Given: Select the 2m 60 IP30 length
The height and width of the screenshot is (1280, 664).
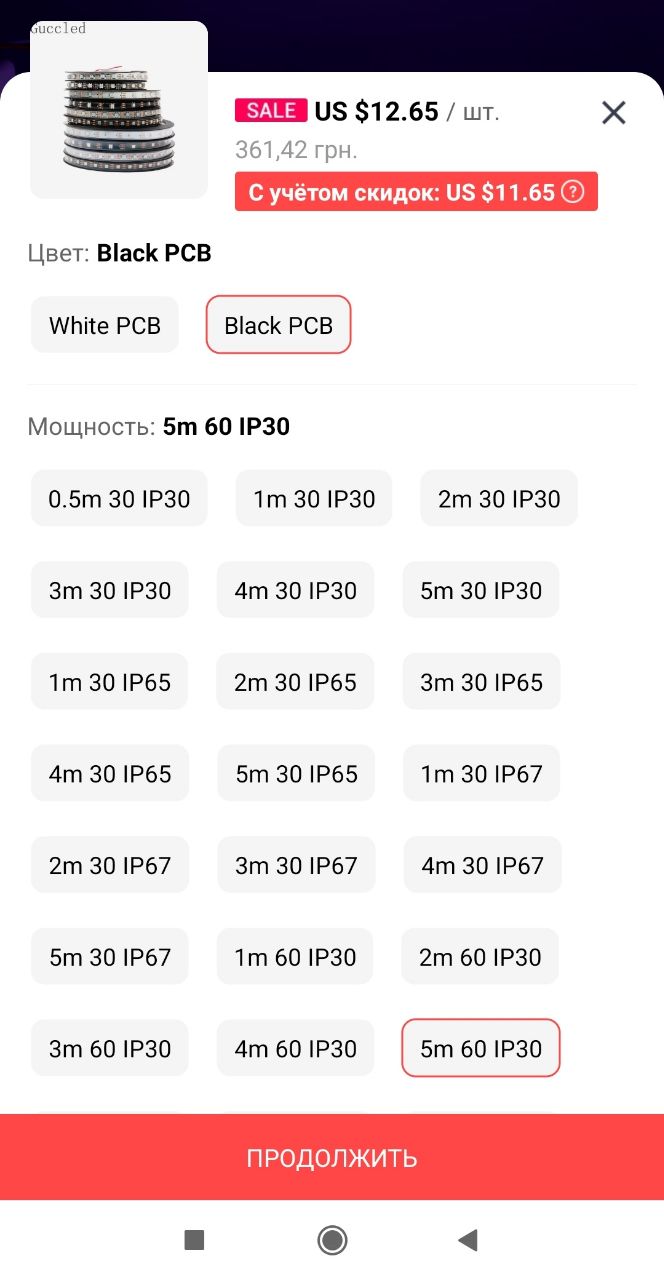Looking at the screenshot, I should click(x=480, y=957).
